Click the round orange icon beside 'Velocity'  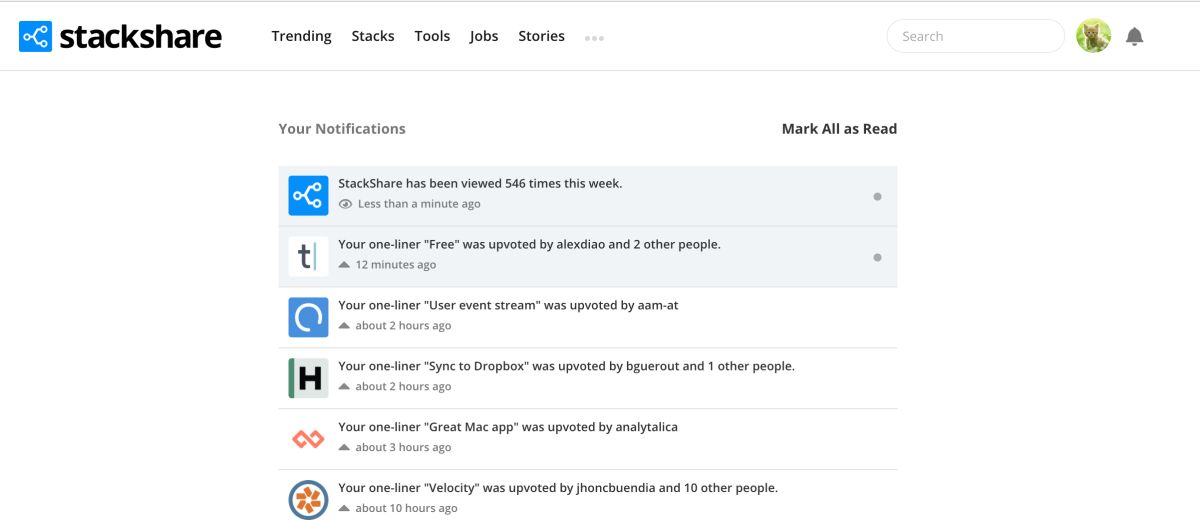click(308, 500)
